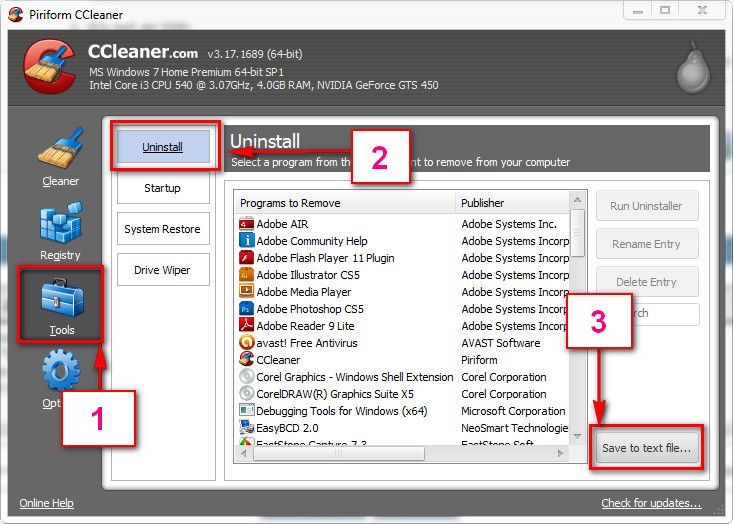Click the CorelDRAW Graphics Suite X5 icon
Screen dimensions: 733x524
246,394
